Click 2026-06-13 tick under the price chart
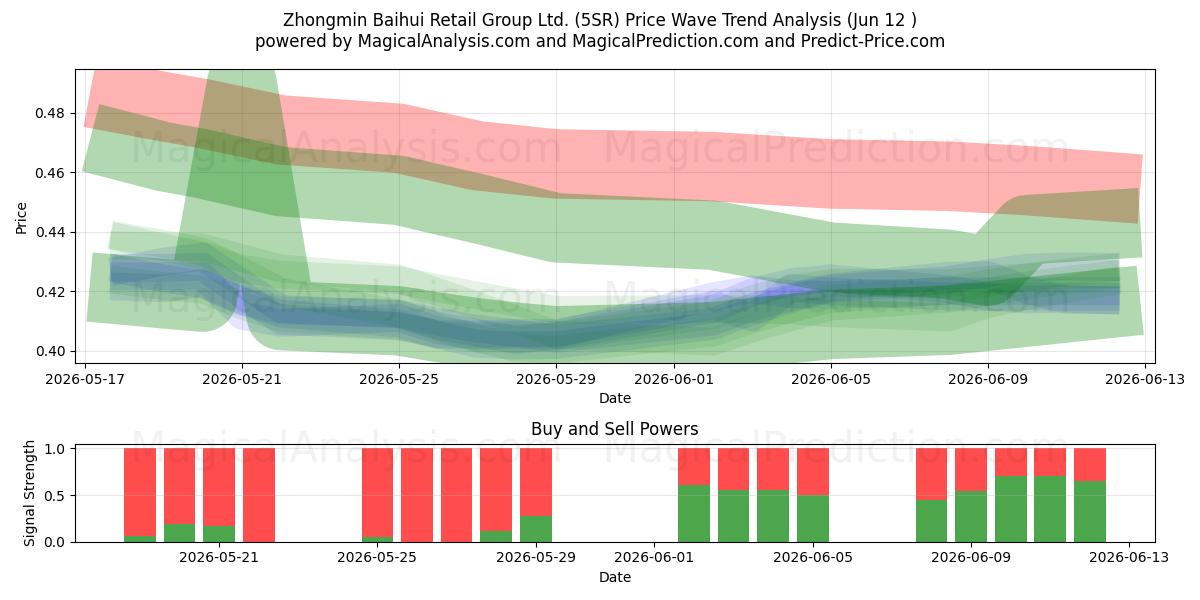Screen dimensions: 1200x600 [1145, 379]
